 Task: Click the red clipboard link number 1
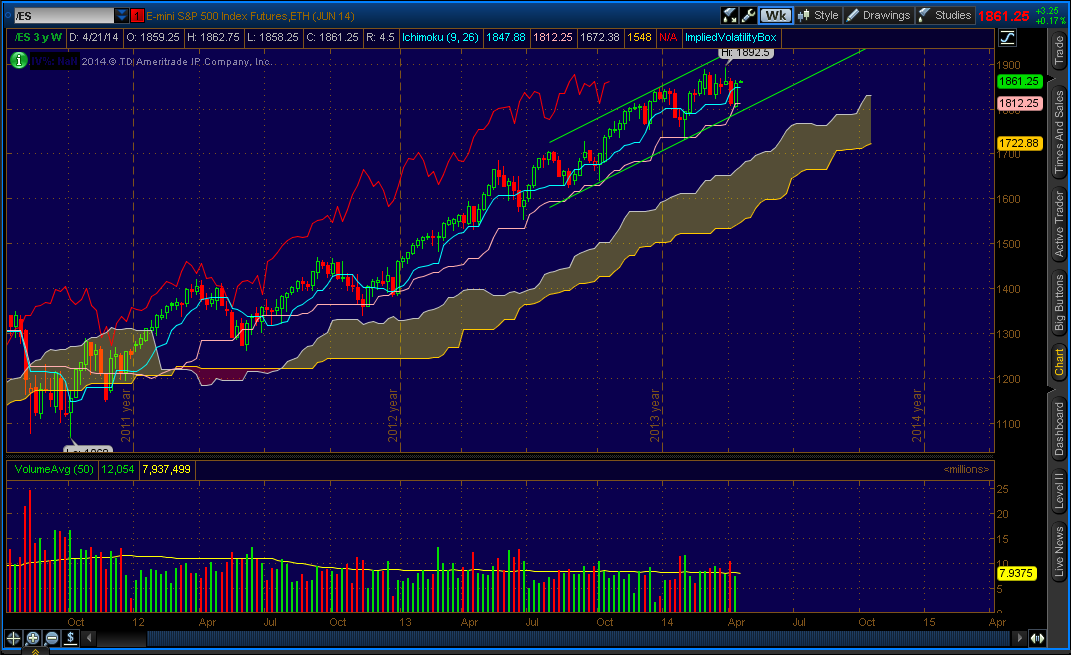[137, 16]
